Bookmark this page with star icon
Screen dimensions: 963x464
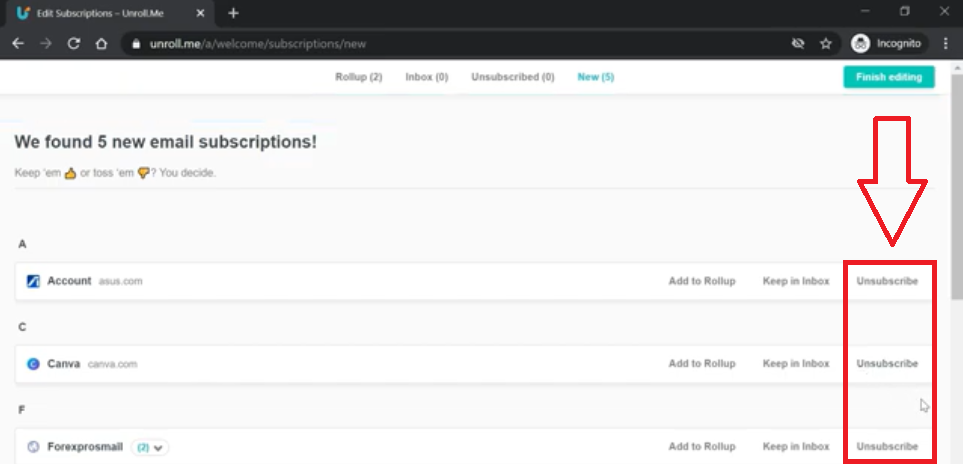[826, 44]
